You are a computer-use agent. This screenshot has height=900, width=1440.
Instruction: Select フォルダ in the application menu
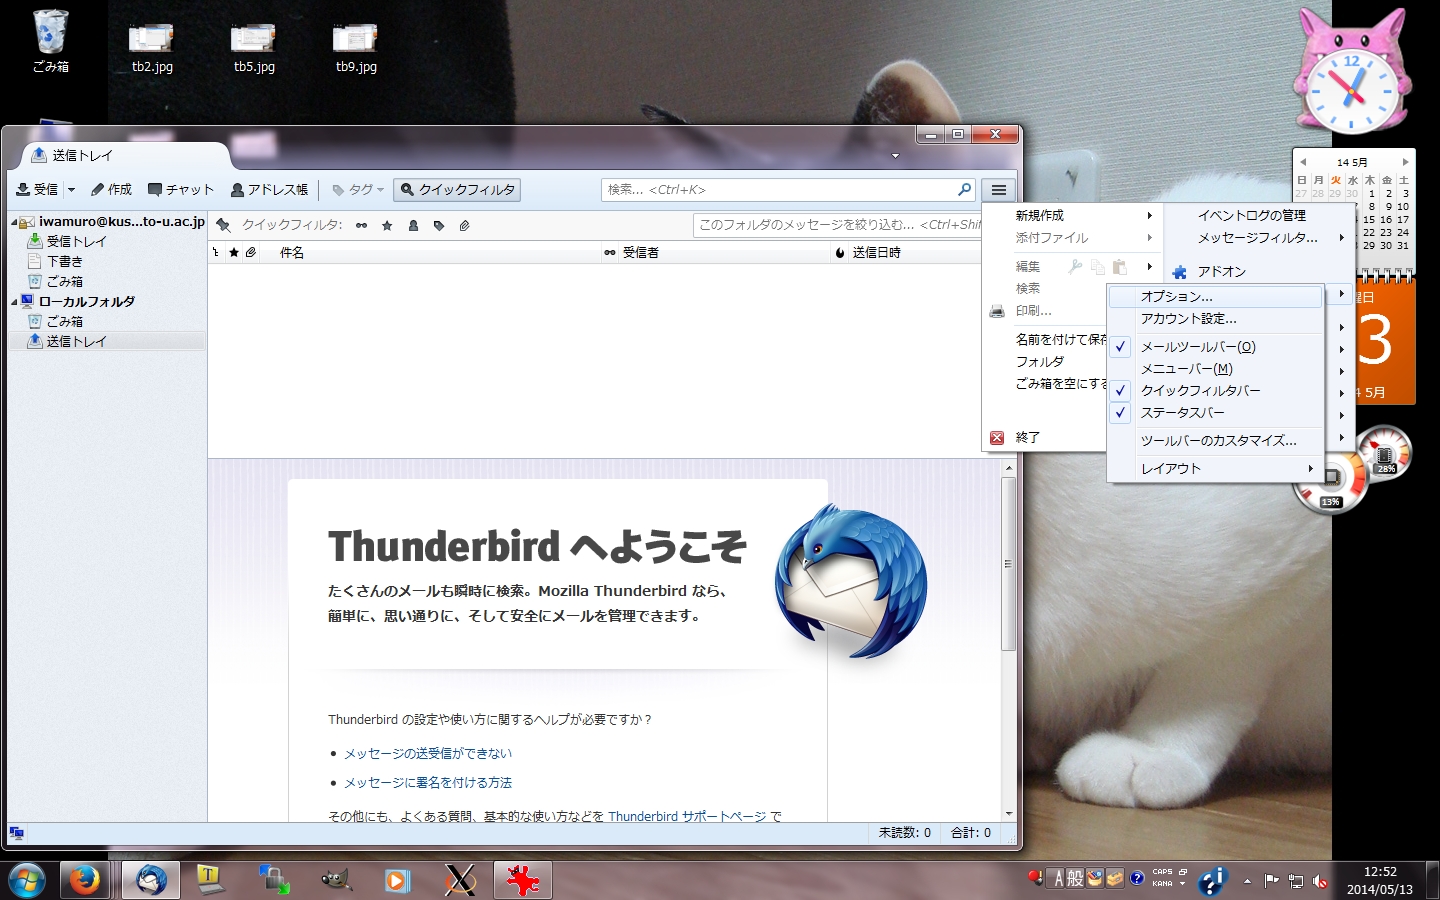1040,361
